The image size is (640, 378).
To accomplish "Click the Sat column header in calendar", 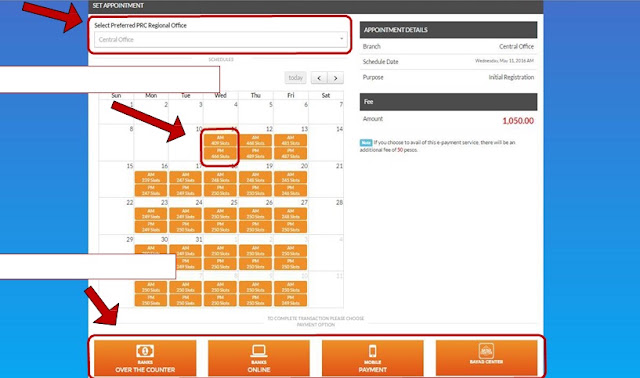I will tap(326, 96).
